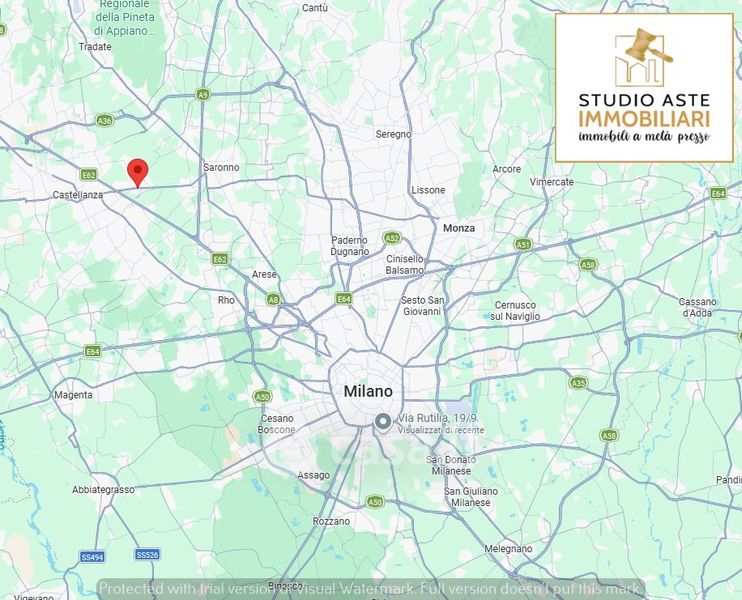Click the Saronno town label
The width and height of the screenshot is (742, 600).
point(221,167)
